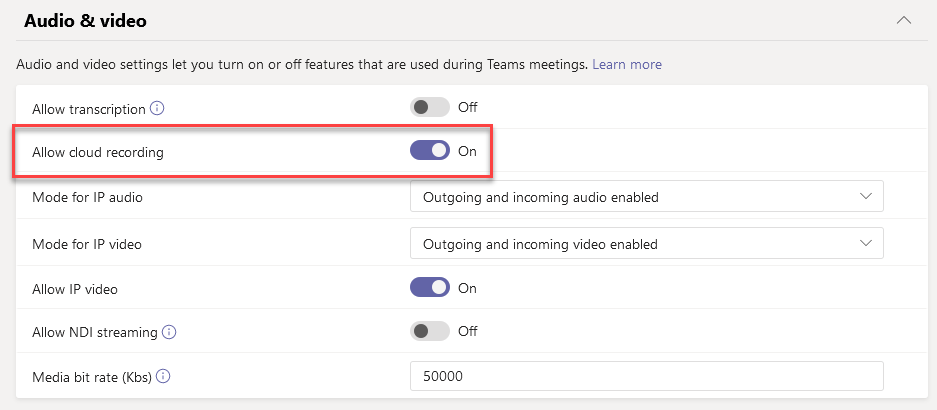Screen dimensions: 937x410
Task: Select the Allow cloud recording label text
Action: click(98, 153)
